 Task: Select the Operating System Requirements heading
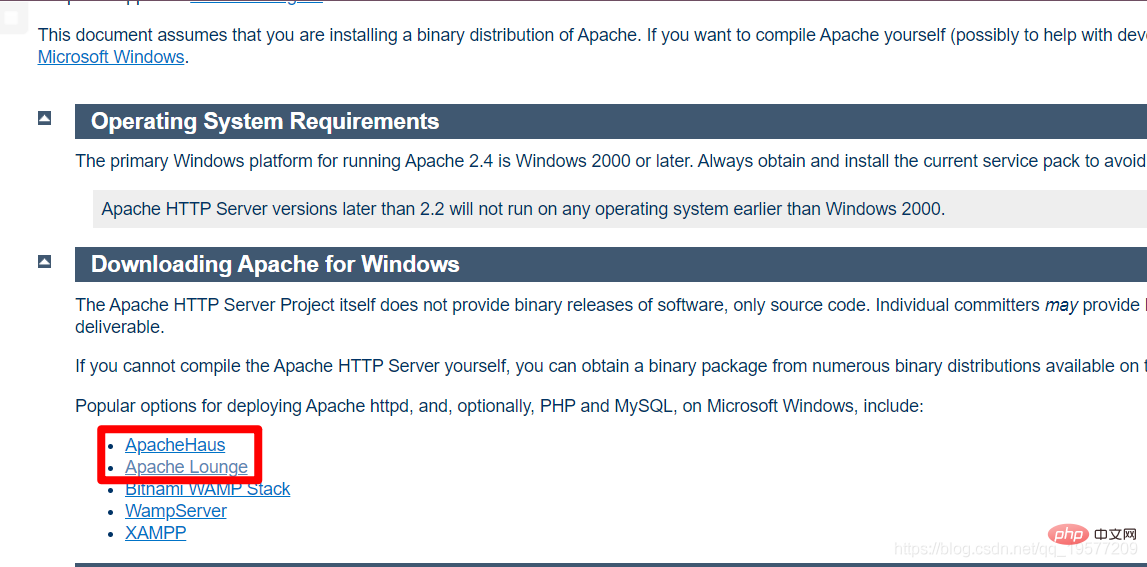[265, 122]
